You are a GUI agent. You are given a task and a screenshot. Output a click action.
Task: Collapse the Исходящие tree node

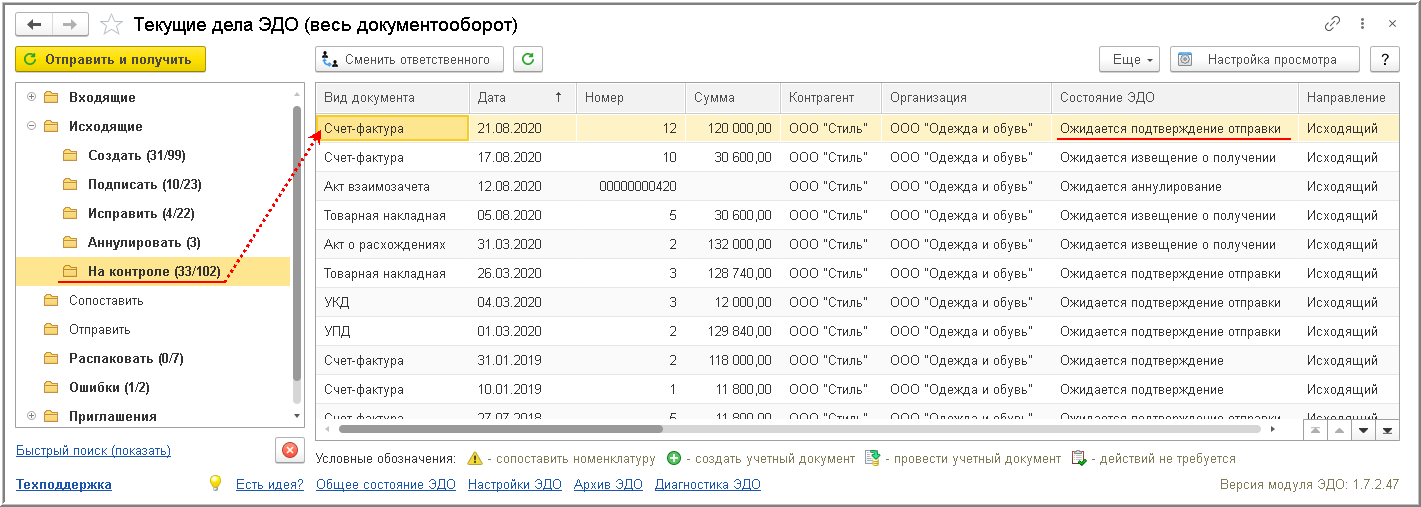click(x=32, y=126)
